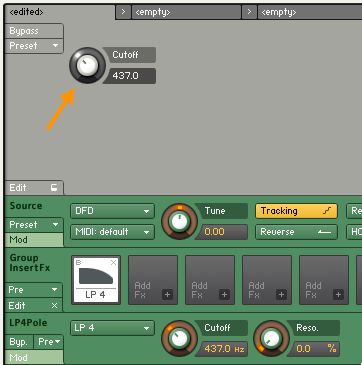Viewport: 362px width, 365px height.
Task: Click the LP4Pole section label
Action: (28, 323)
